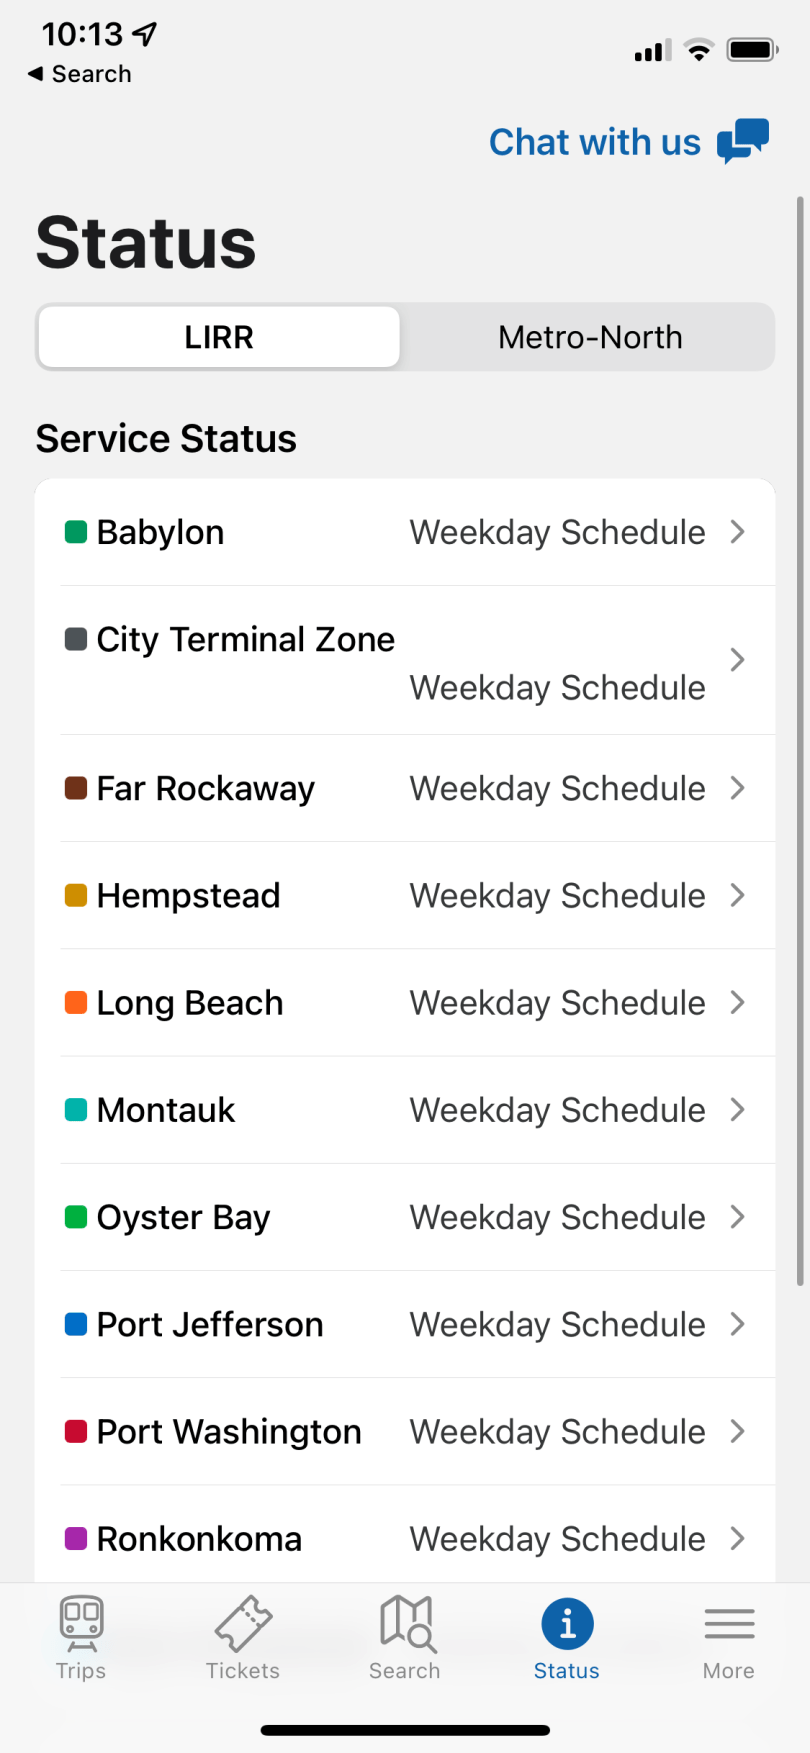
Task: Tap the blue Port Jefferson color square
Action: pos(76,1324)
